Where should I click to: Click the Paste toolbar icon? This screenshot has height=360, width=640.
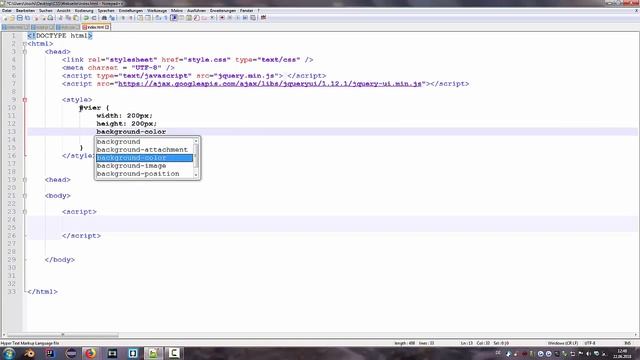(76, 18)
